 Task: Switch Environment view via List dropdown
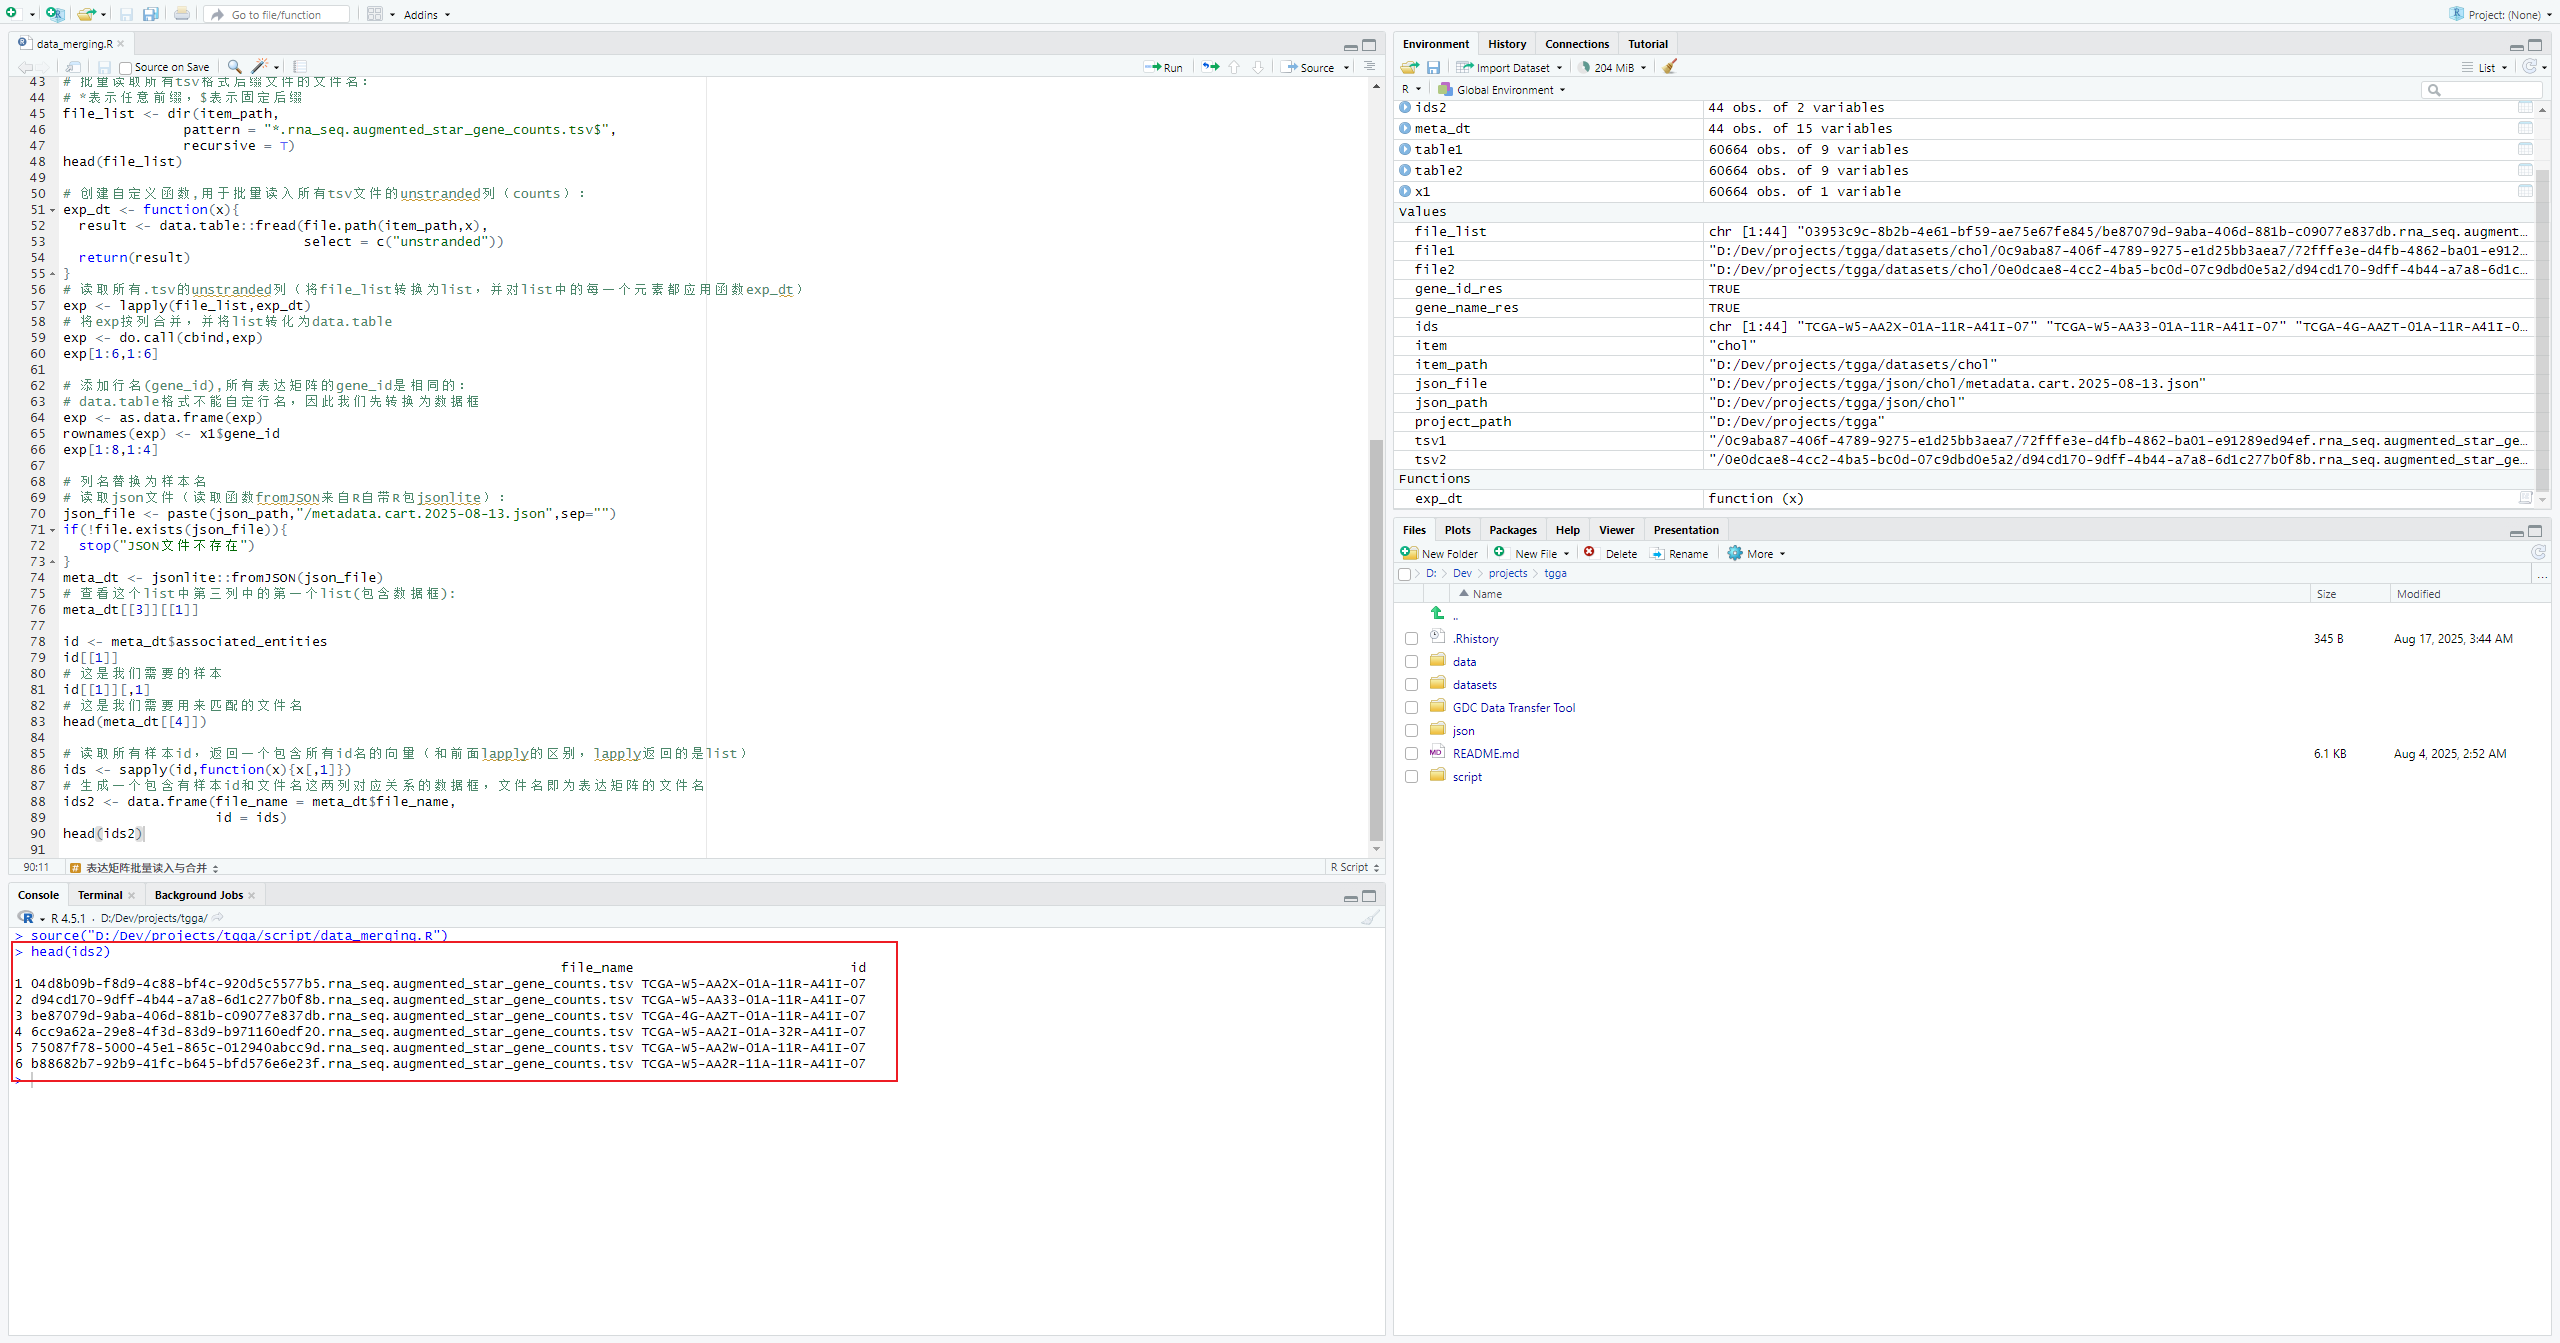(2485, 67)
